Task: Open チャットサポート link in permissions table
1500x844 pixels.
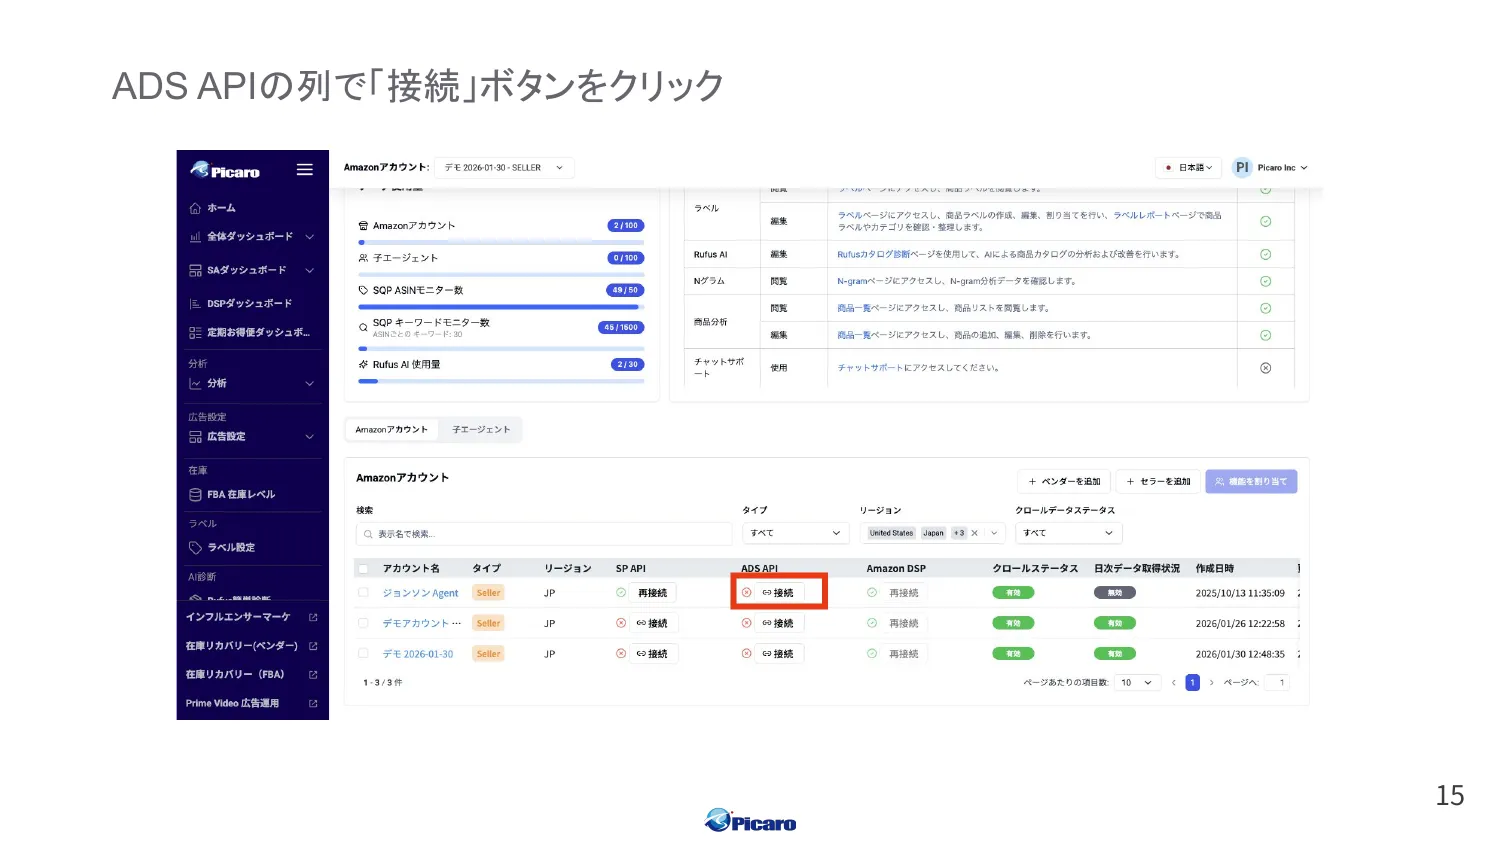Action: pyautogui.click(x=870, y=368)
